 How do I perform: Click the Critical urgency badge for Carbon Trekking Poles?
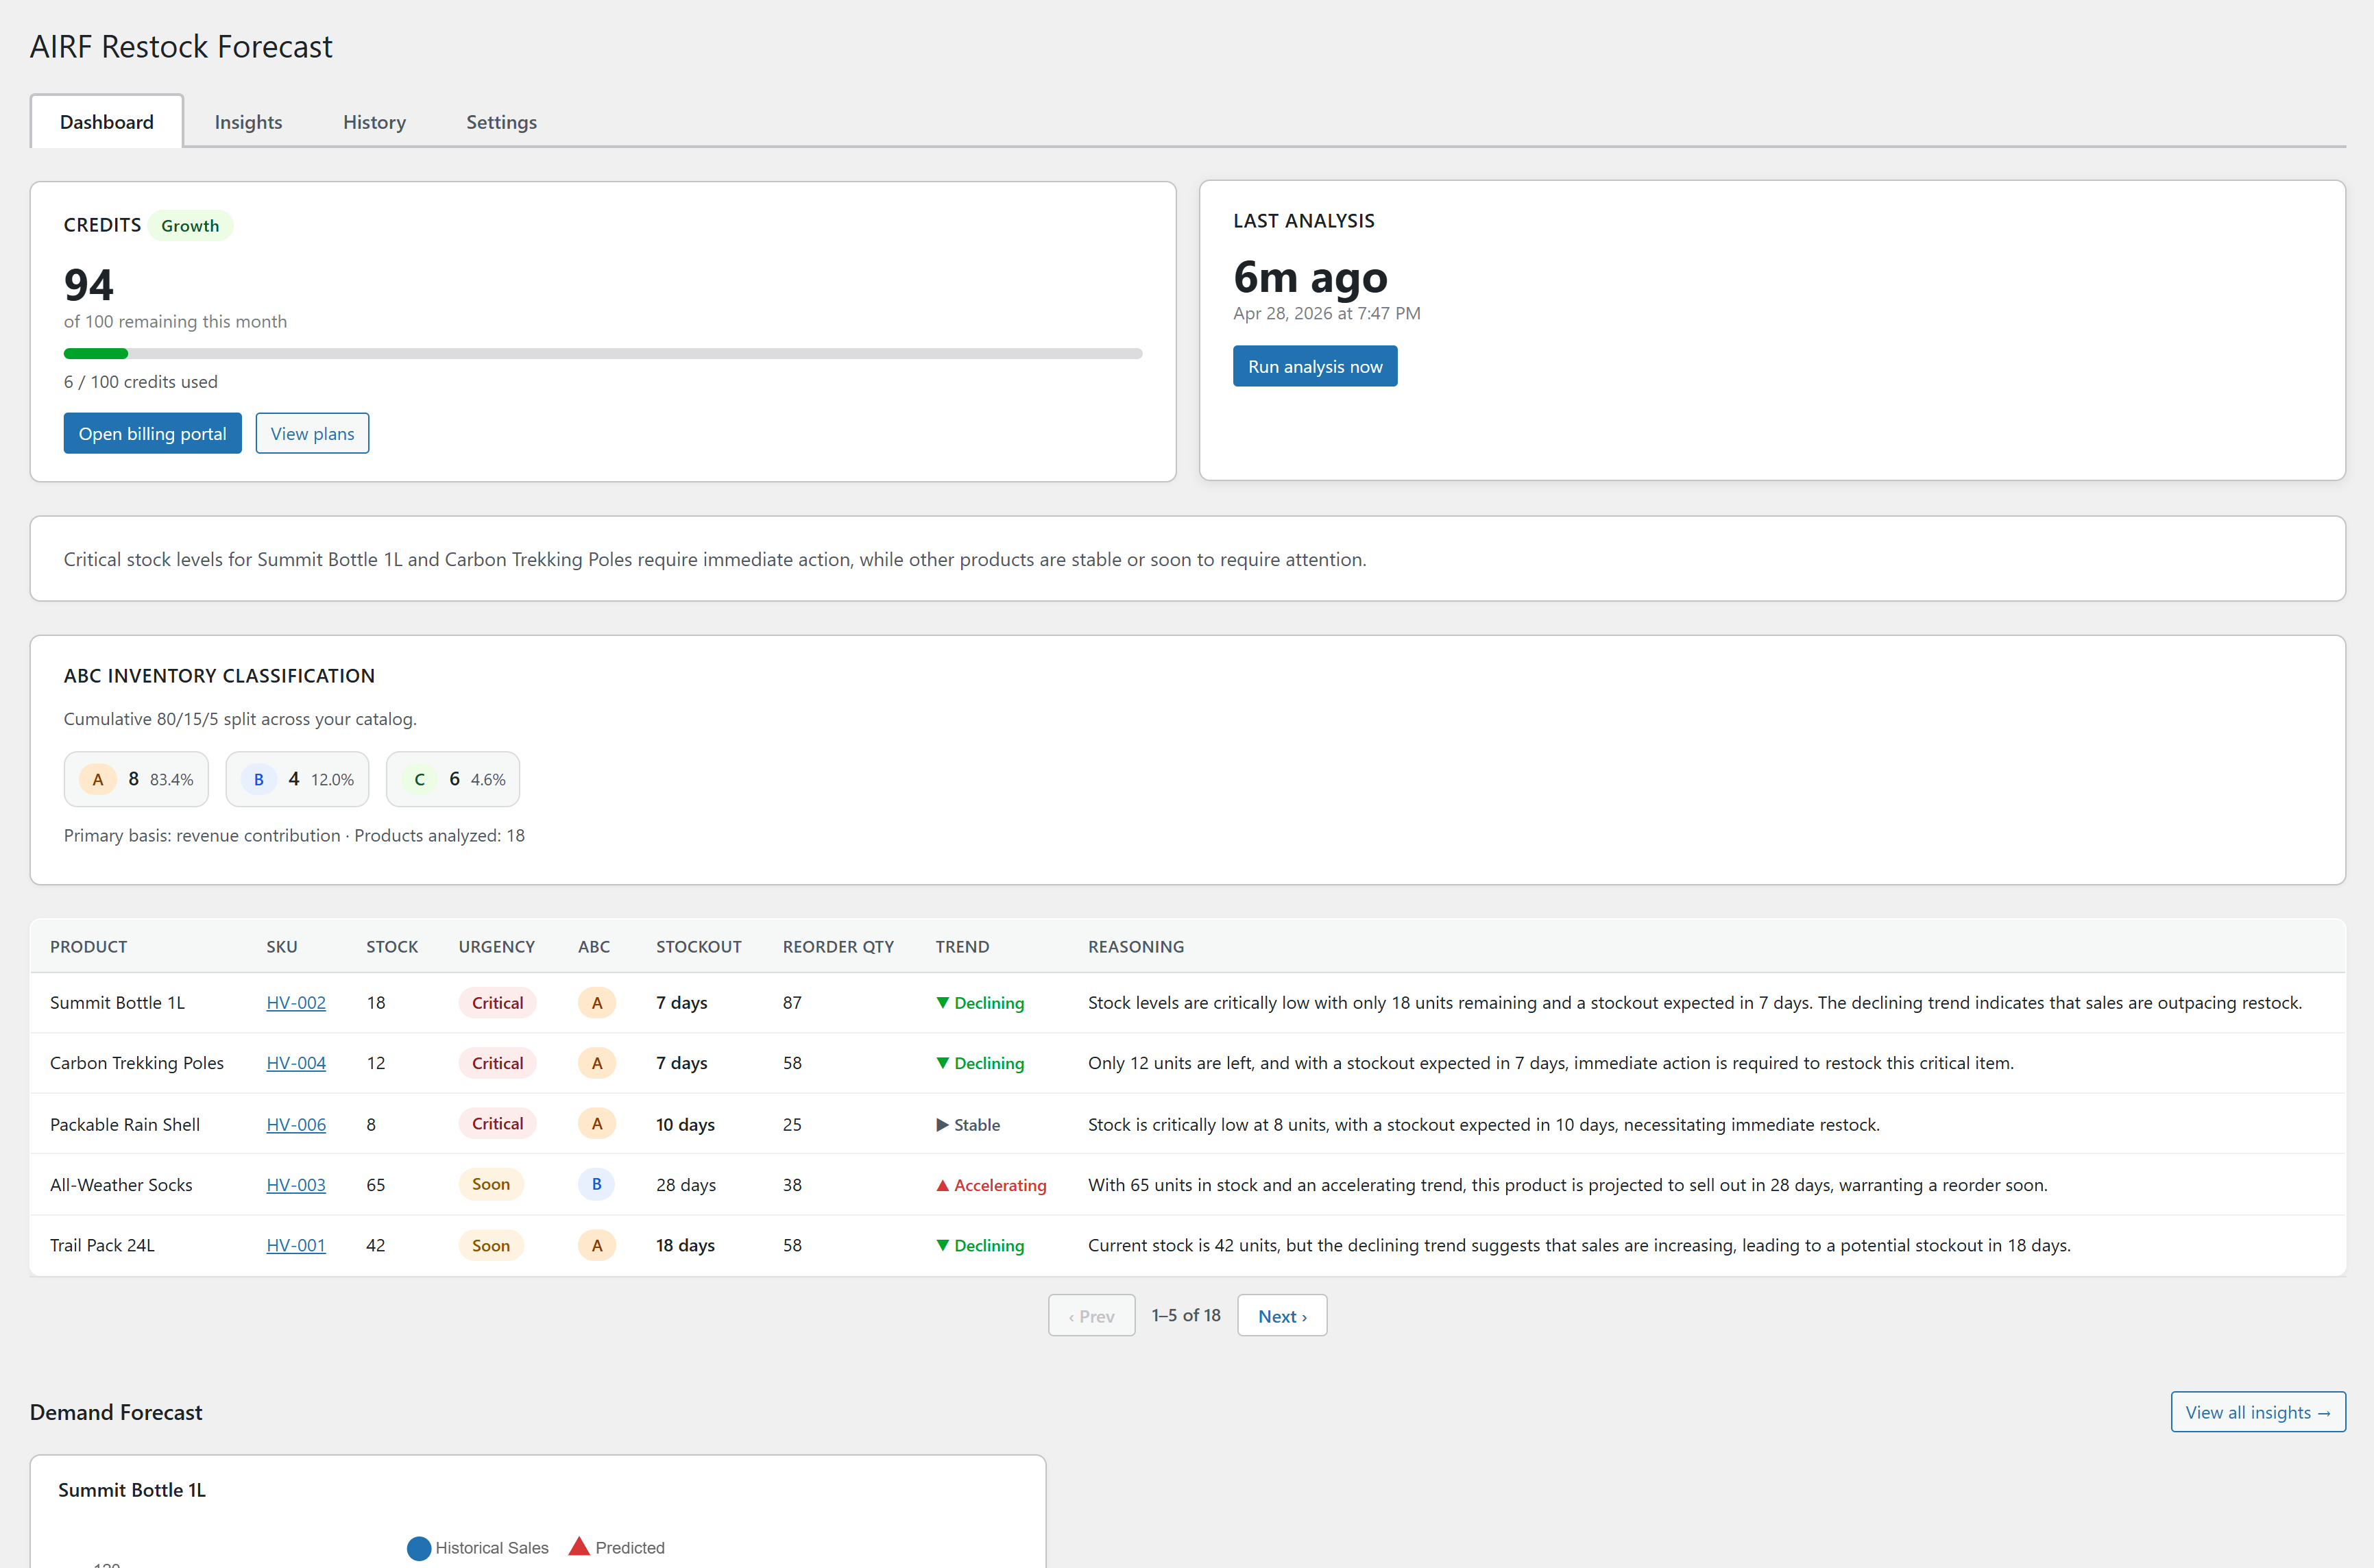pyautogui.click(x=498, y=1063)
